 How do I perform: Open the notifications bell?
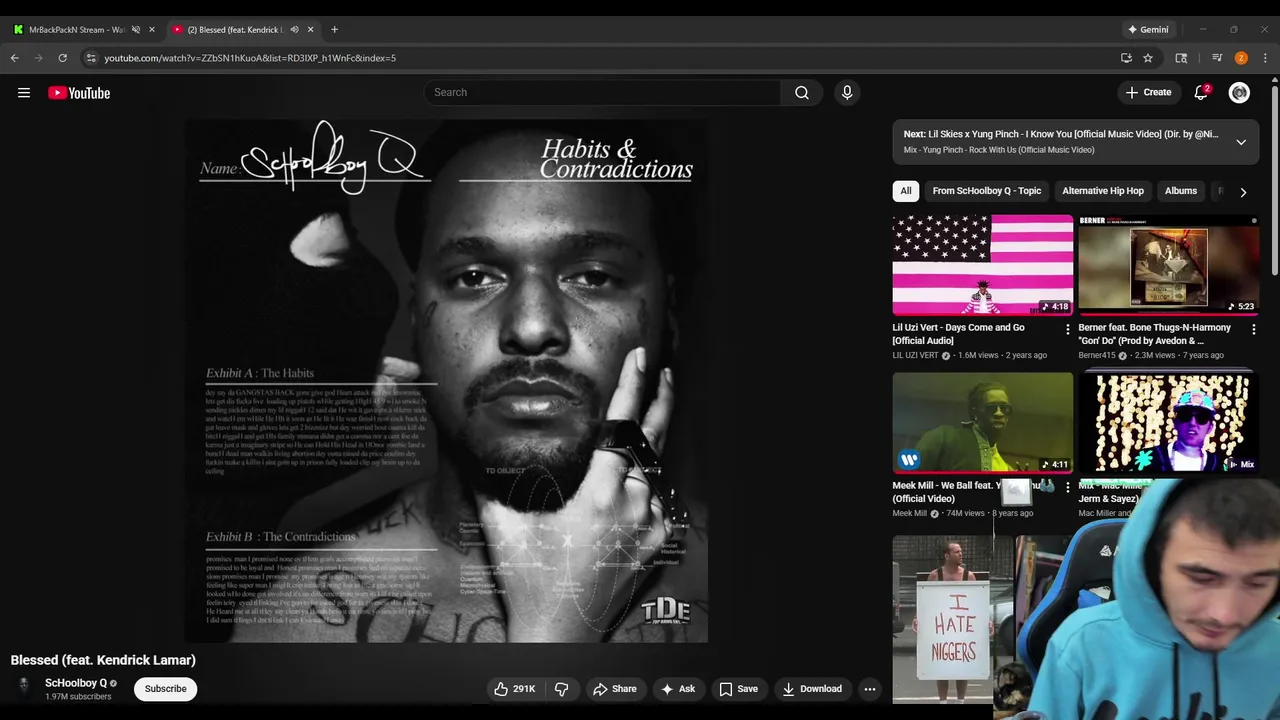coord(1201,92)
